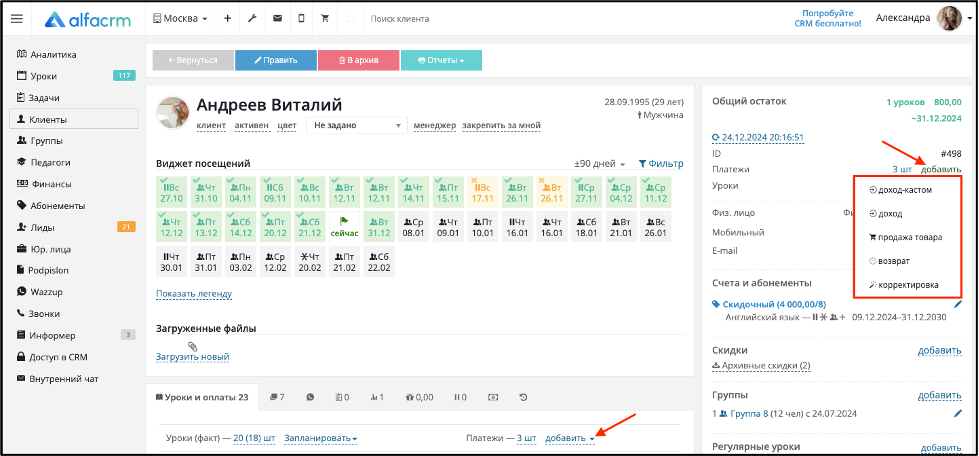Viewport: 979px width, 456px height.
Task: Open the shopping cart icon in top bar
Action: [325, 19]
